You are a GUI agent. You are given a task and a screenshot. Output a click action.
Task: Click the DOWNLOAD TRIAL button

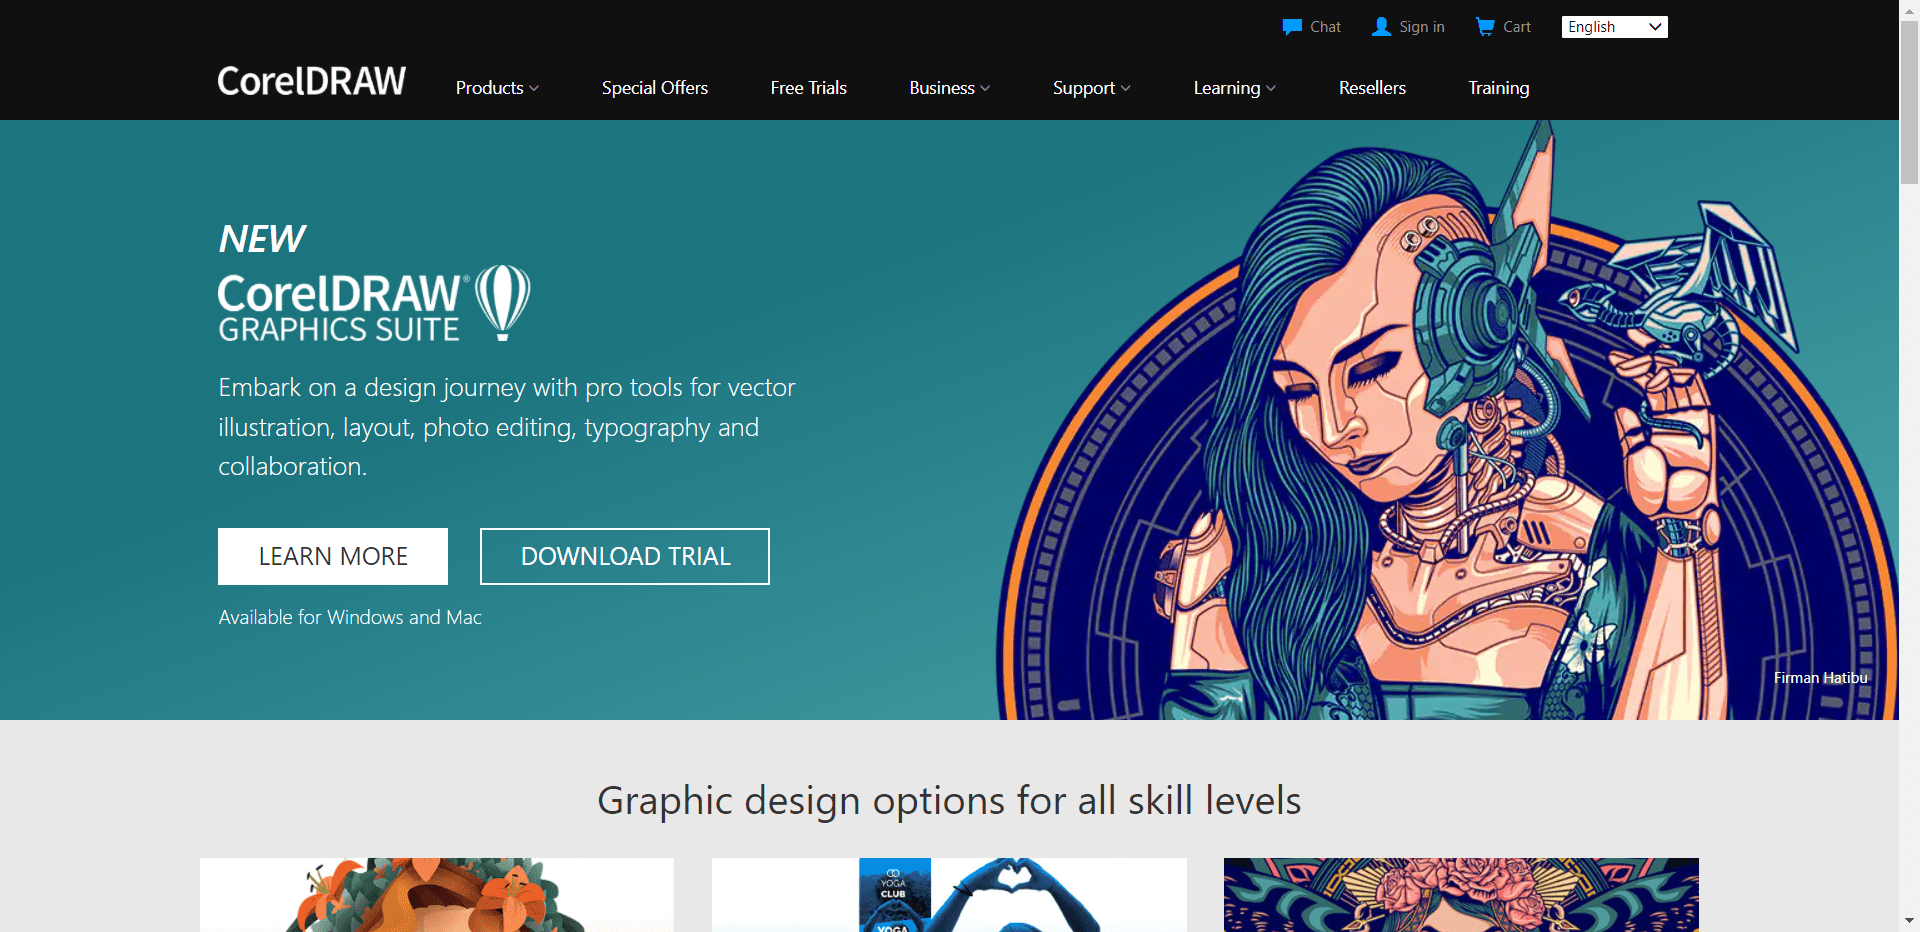pos(625,556)
